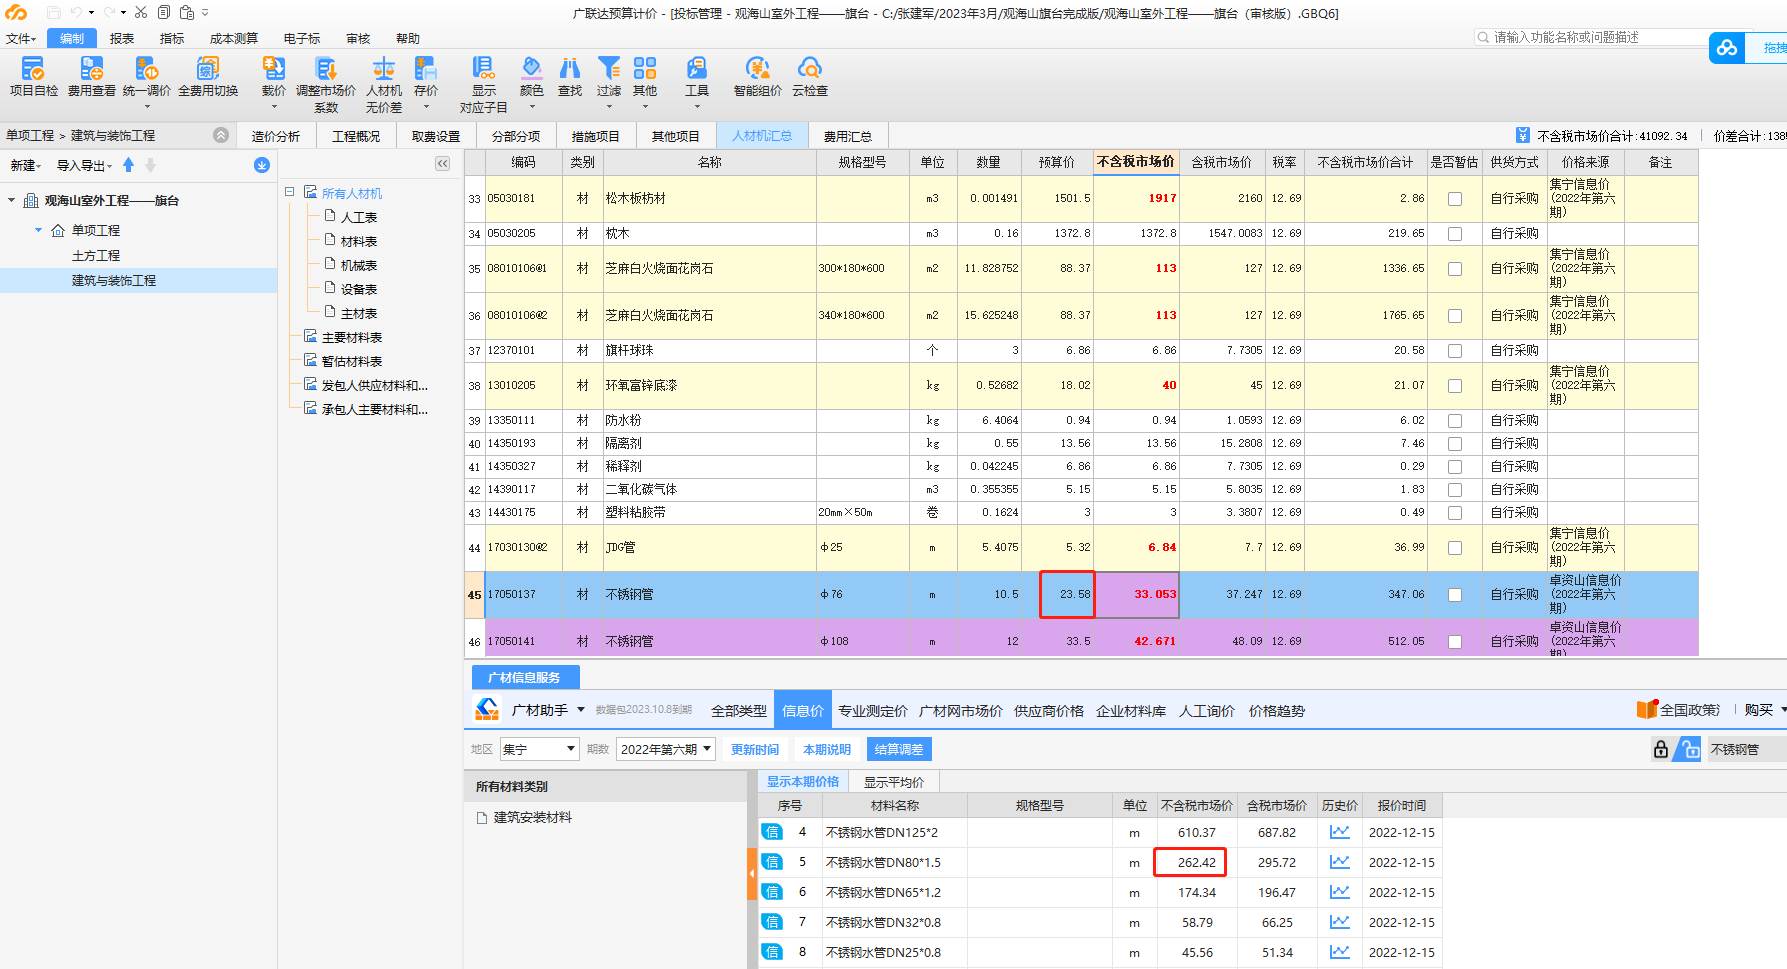Open 费用查看 tool
This screenshot has height=969, width=1787.
coord(91,69)
